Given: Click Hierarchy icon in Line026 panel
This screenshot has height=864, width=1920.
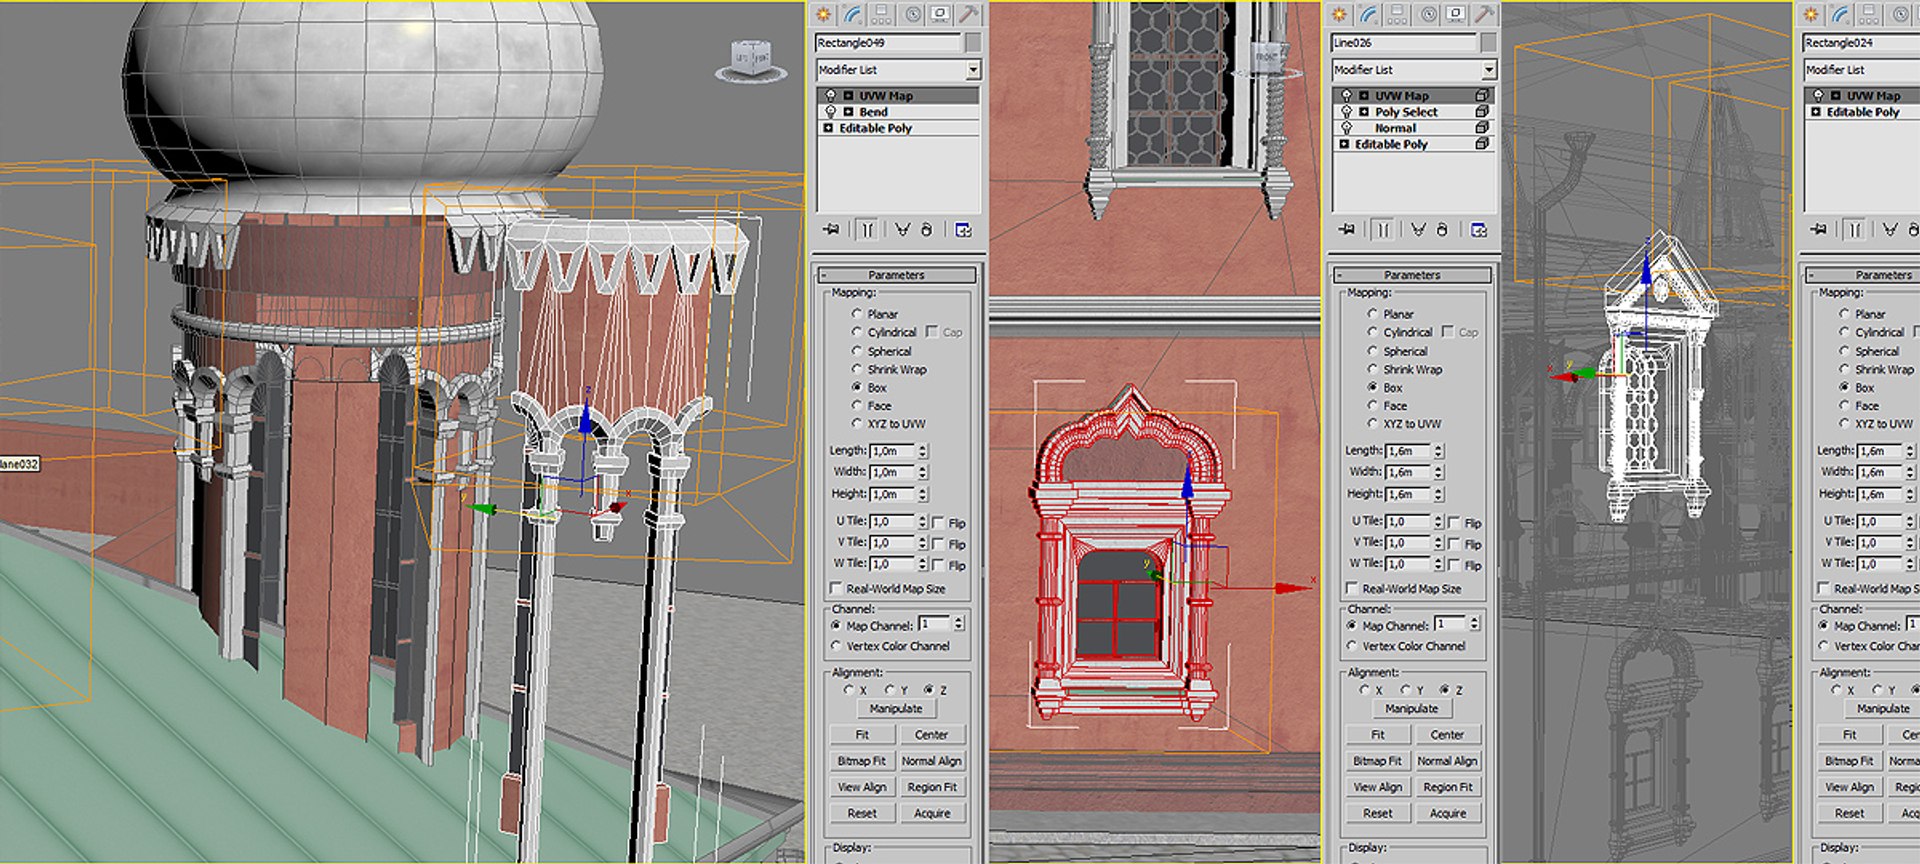Looking at the screenshot, I should point(1397,14).
